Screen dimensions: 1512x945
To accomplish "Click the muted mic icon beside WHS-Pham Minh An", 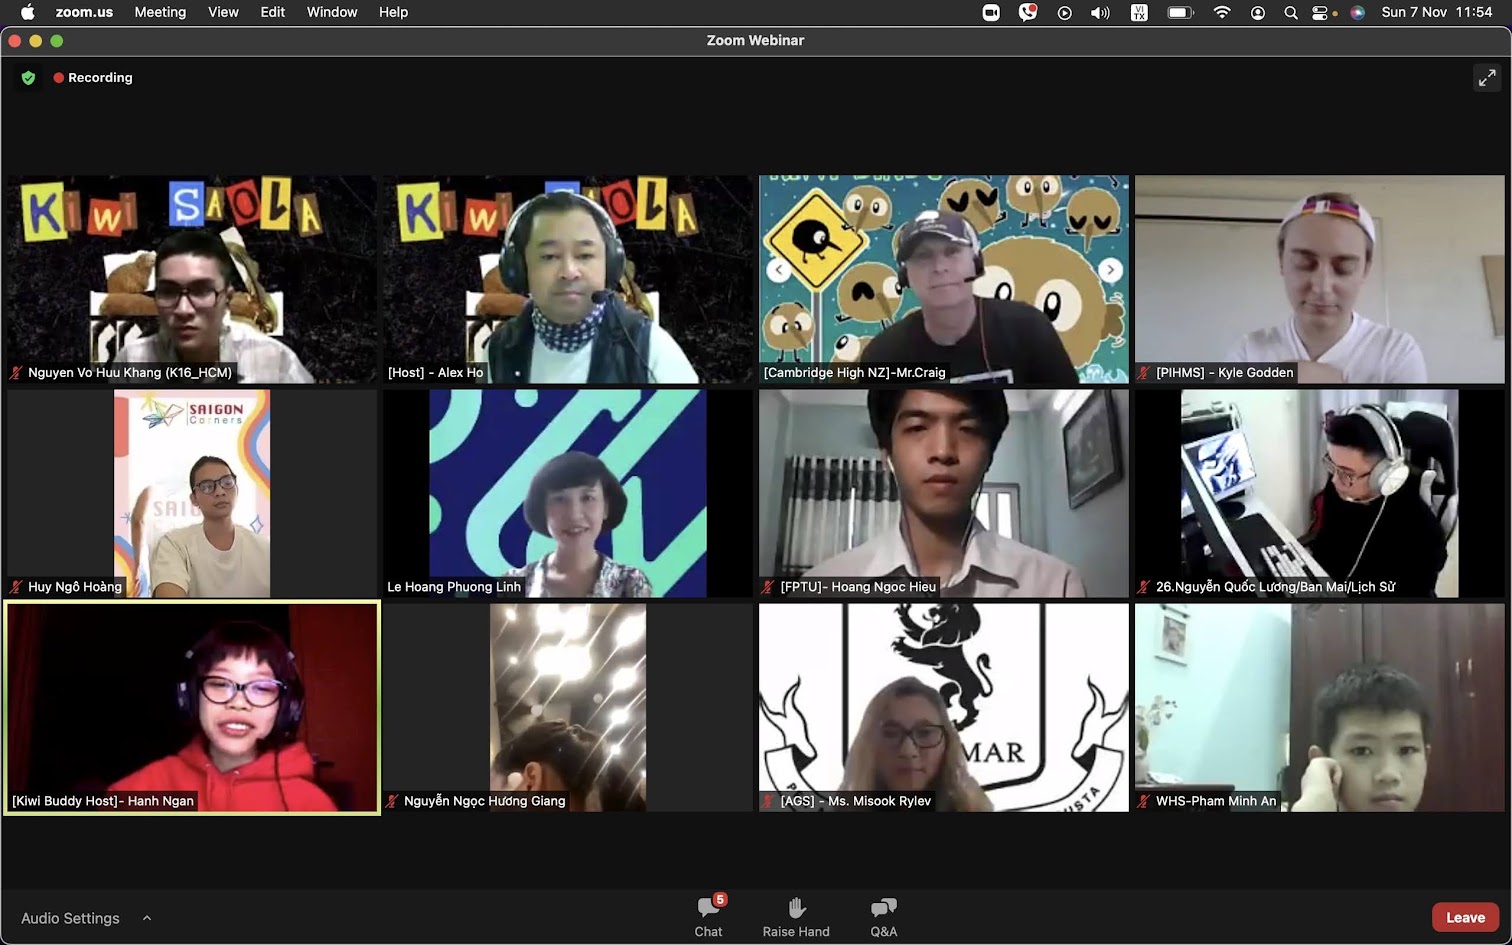I will pos(1144,801).
